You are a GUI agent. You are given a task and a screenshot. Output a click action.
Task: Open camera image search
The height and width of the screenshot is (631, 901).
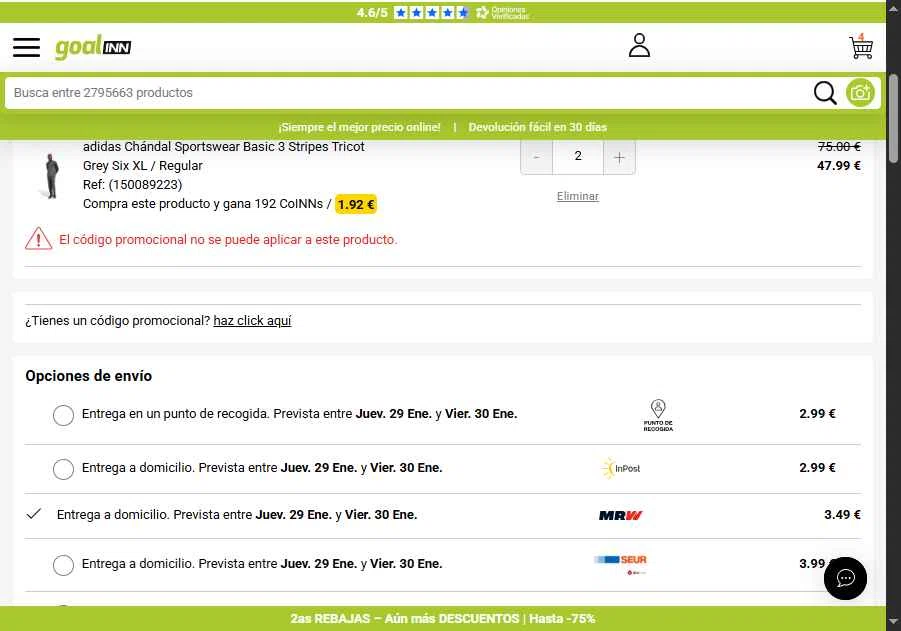click(x=860, y=93)
